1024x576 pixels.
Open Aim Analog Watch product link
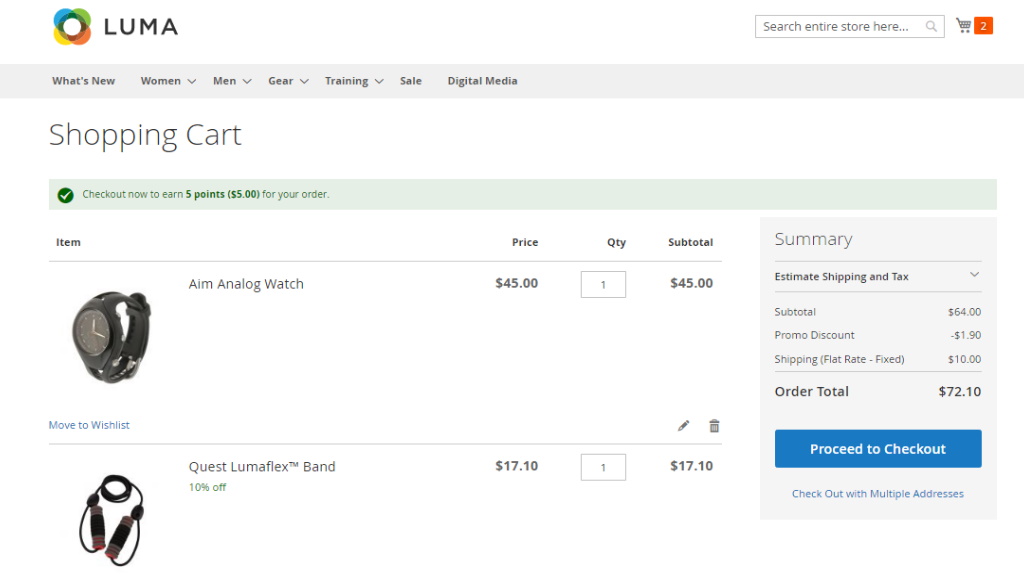[x=246, y=284]
